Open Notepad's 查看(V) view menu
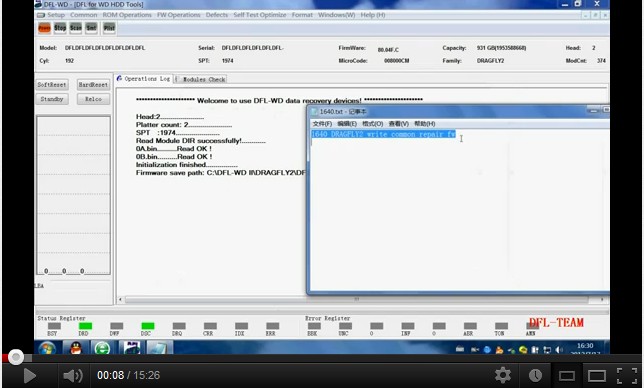 tap(398, 124)
